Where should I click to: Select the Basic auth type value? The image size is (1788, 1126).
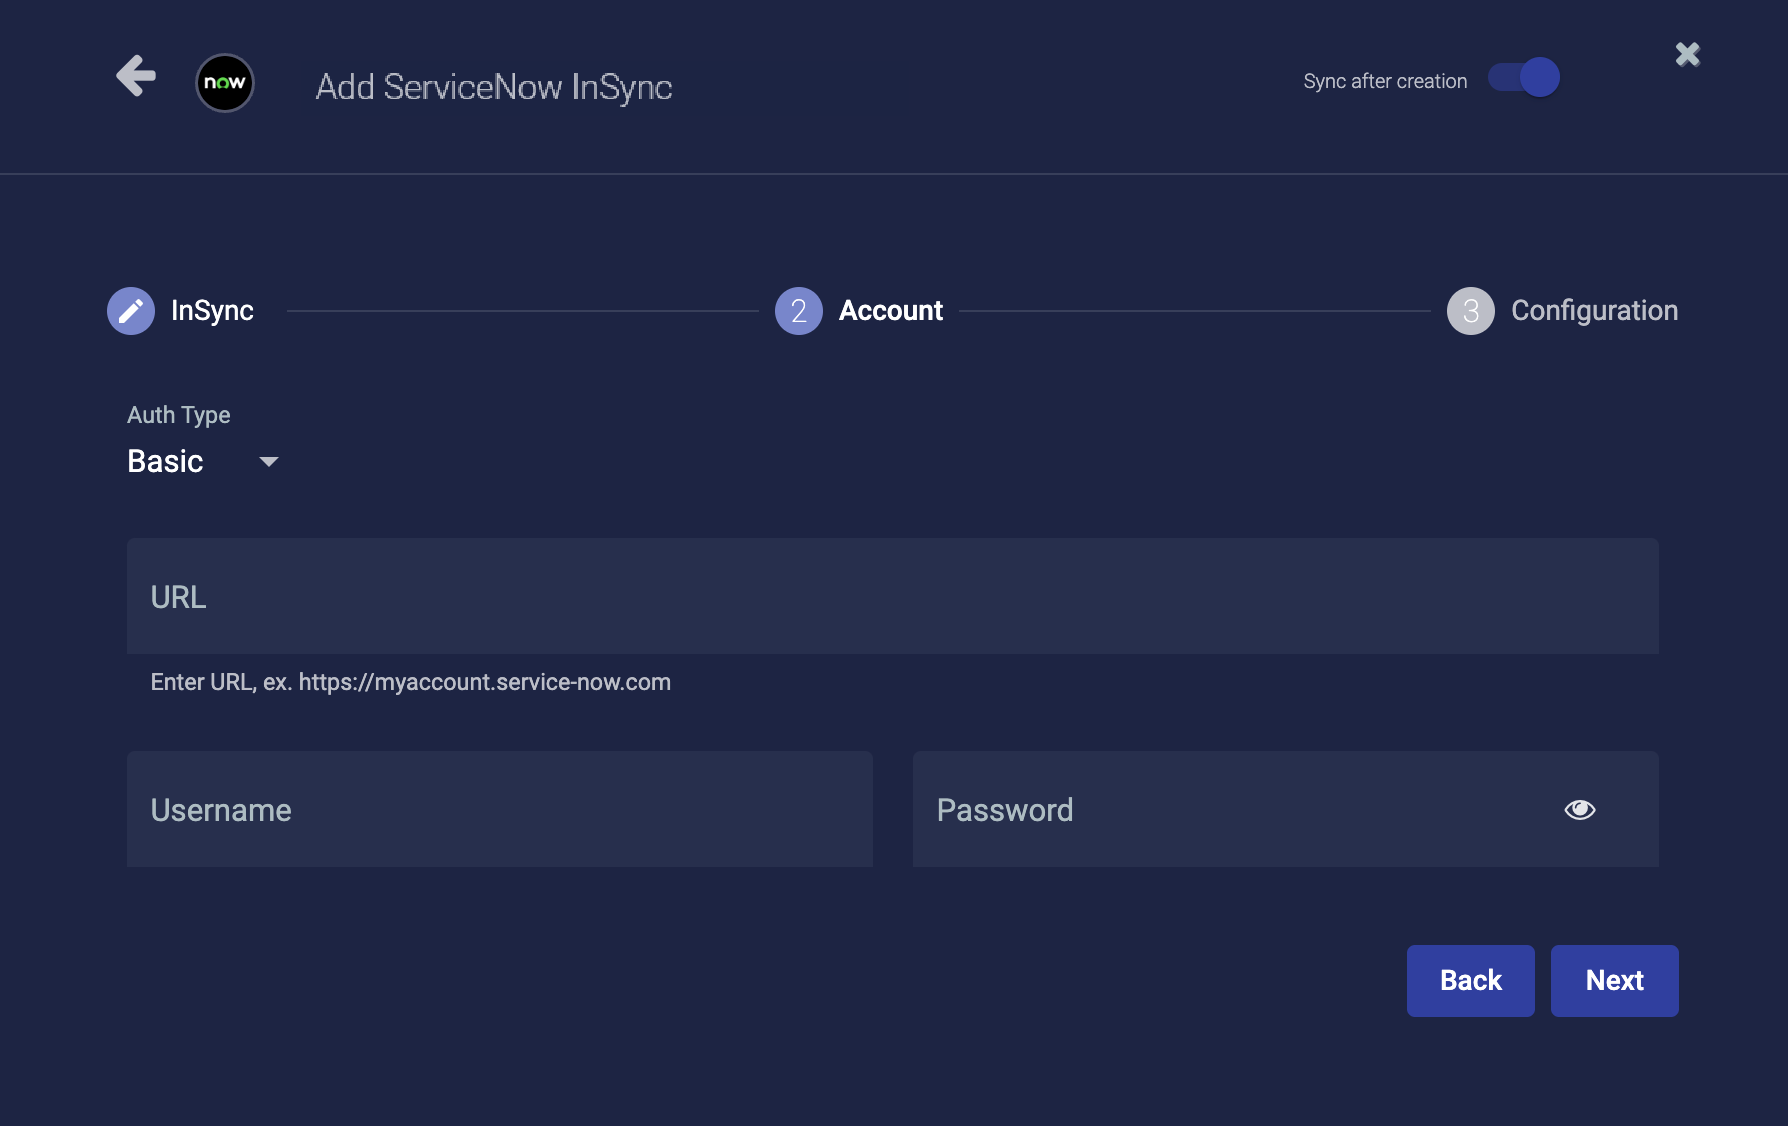(x=166, y=462)
